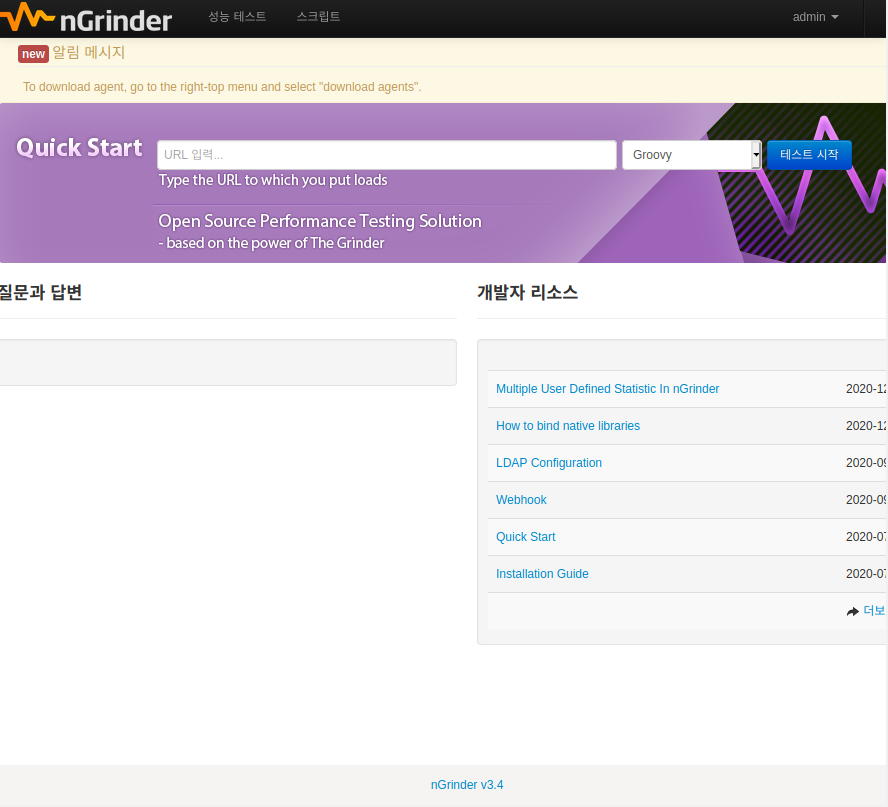Viewport: 888px width, 807px height.
Task: Click the nGrinder v3.4 footer link
Action: click(x=467, y=785)
